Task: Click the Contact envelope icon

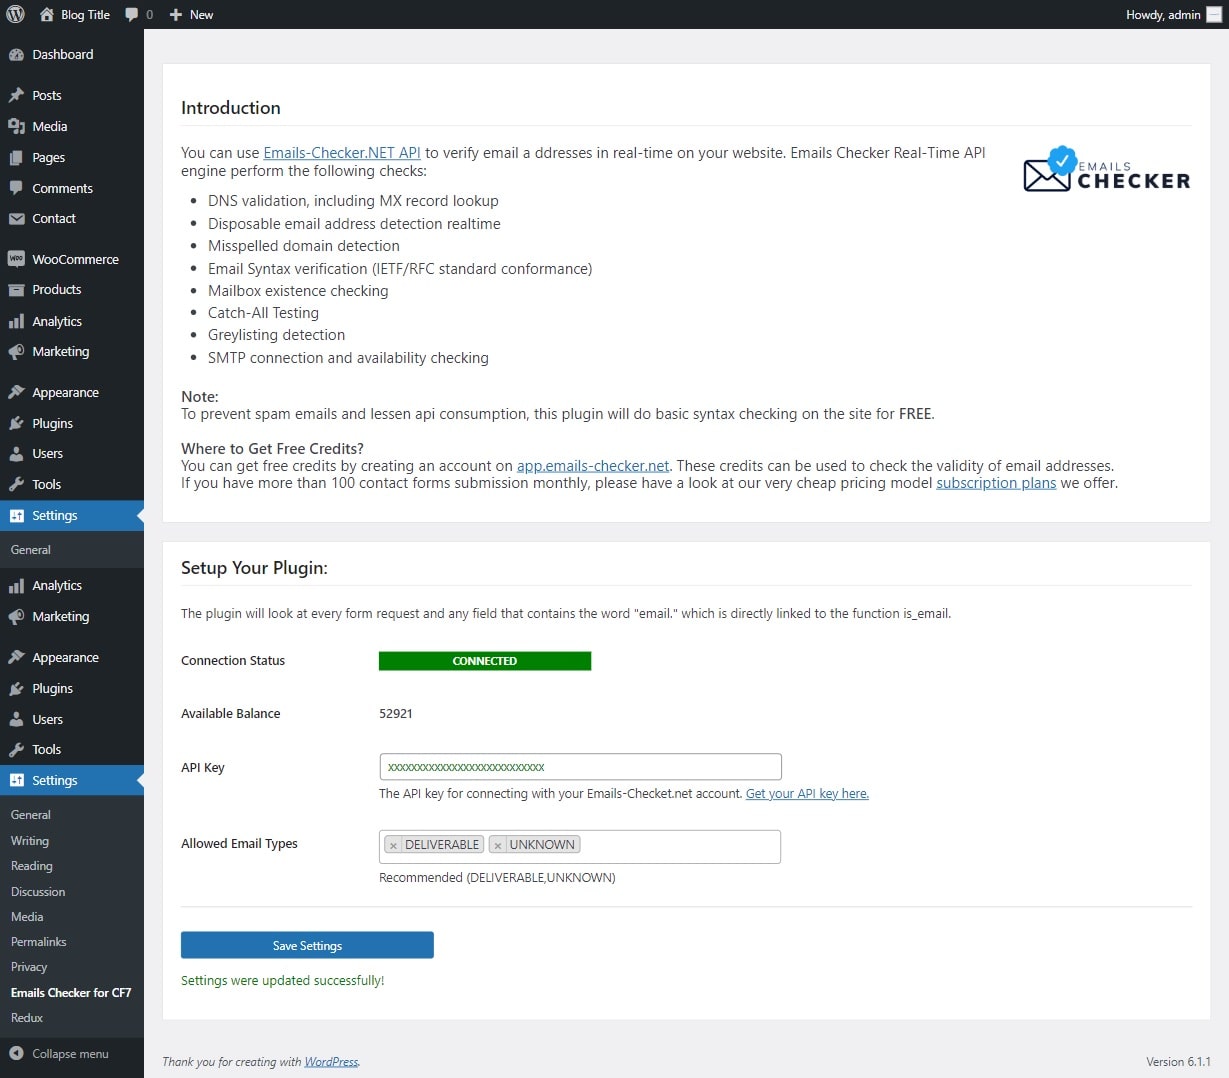Action: pos(16,219)
